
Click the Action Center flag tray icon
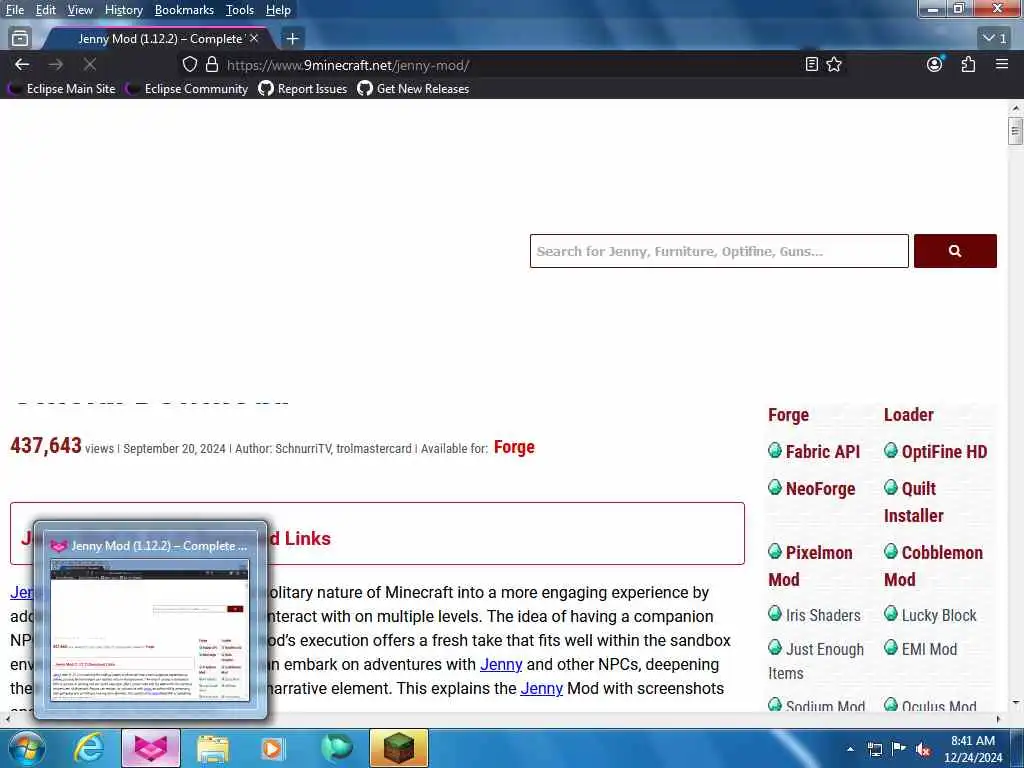click(899, 748)
